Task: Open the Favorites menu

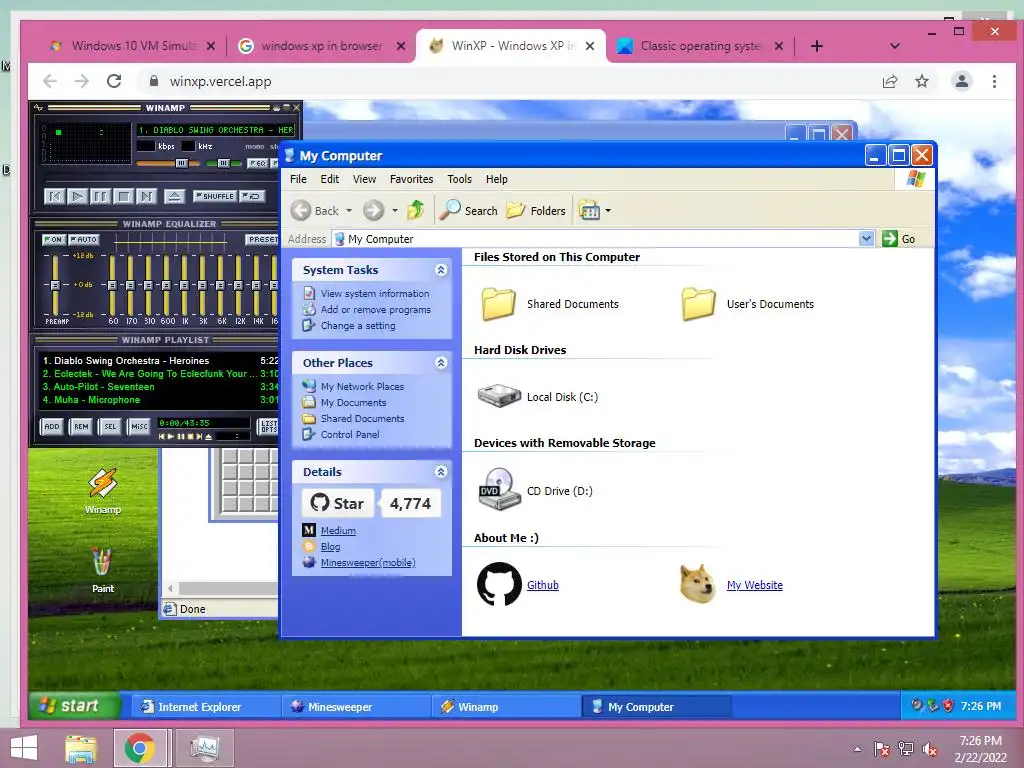Action: 411,179
